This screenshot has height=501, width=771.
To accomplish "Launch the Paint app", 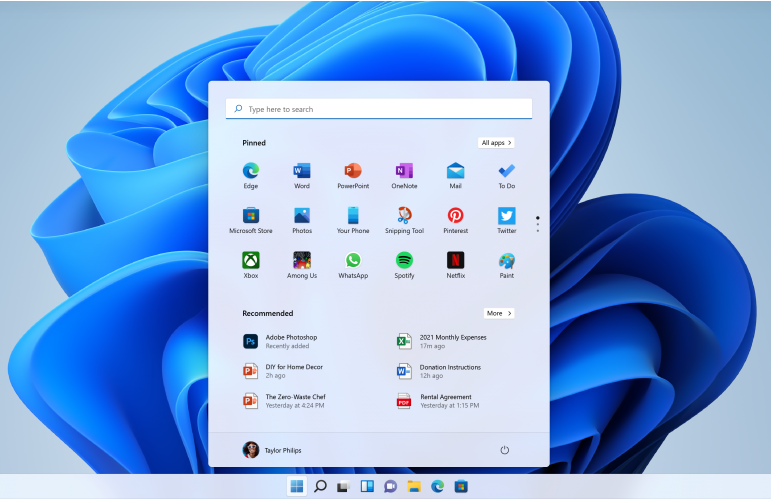I will point(506,265).
